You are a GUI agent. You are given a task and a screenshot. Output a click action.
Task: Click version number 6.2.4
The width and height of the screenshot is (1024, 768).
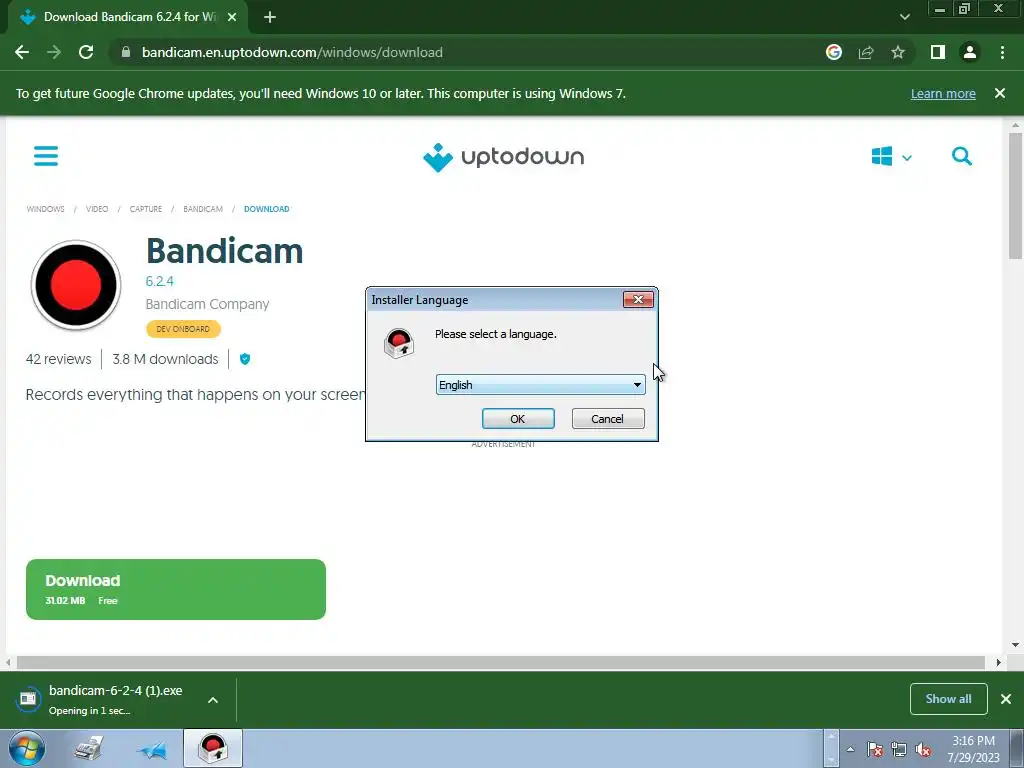pyautogui.click(x=159, y=281)
